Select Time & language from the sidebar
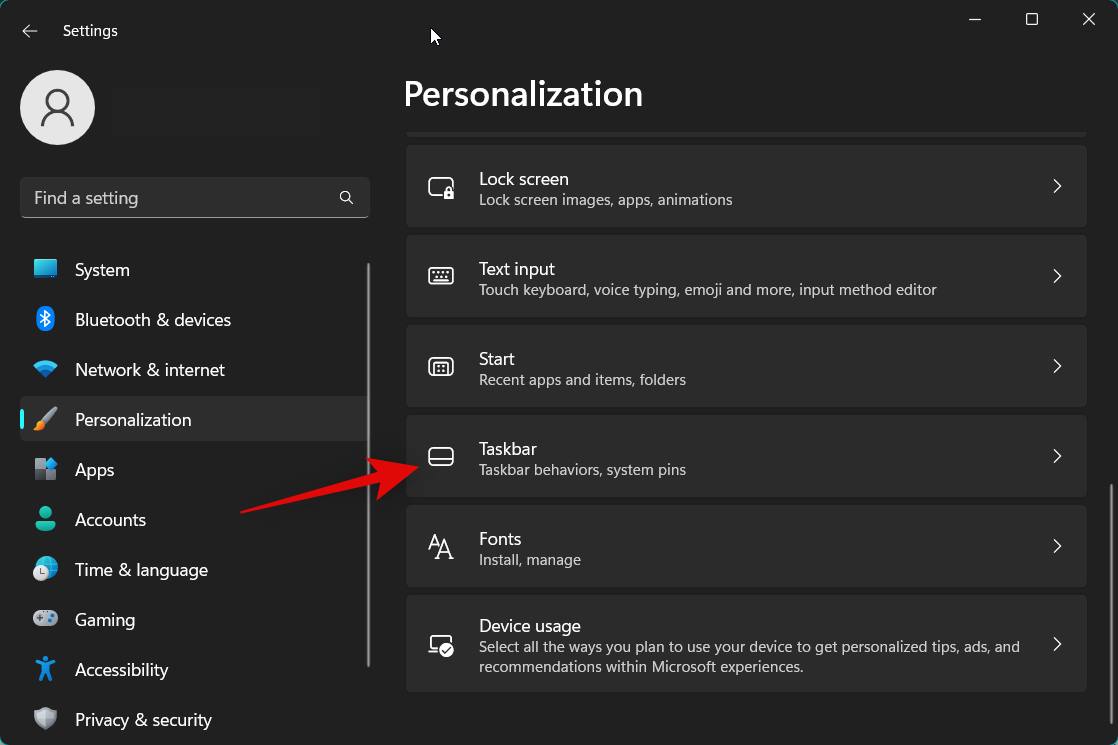 (x=141, y=569)
